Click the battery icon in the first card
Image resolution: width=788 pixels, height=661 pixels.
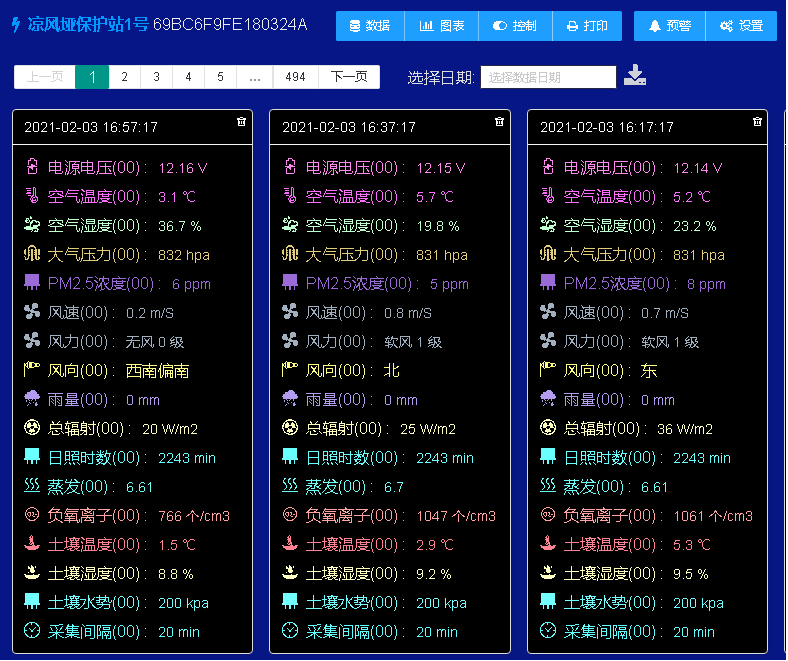click(x=32, y=167)
